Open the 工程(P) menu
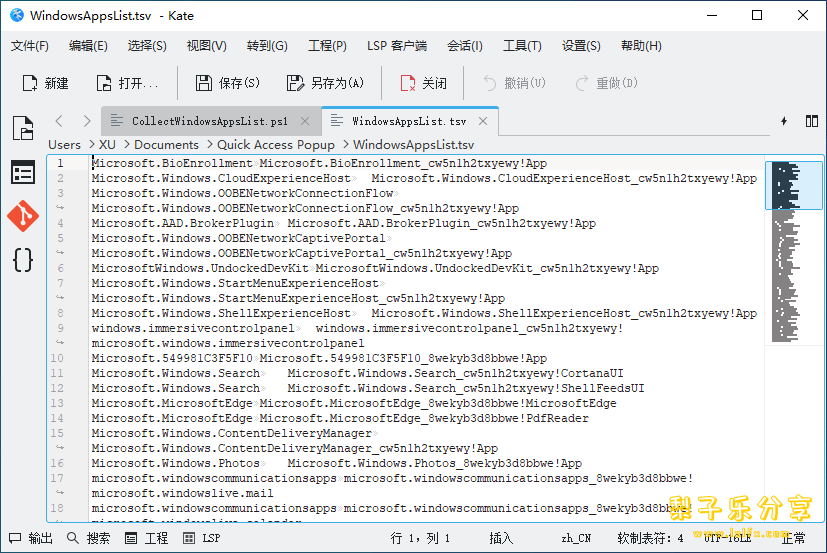Viewport: 827px width, 553px height. coord(327,46)
